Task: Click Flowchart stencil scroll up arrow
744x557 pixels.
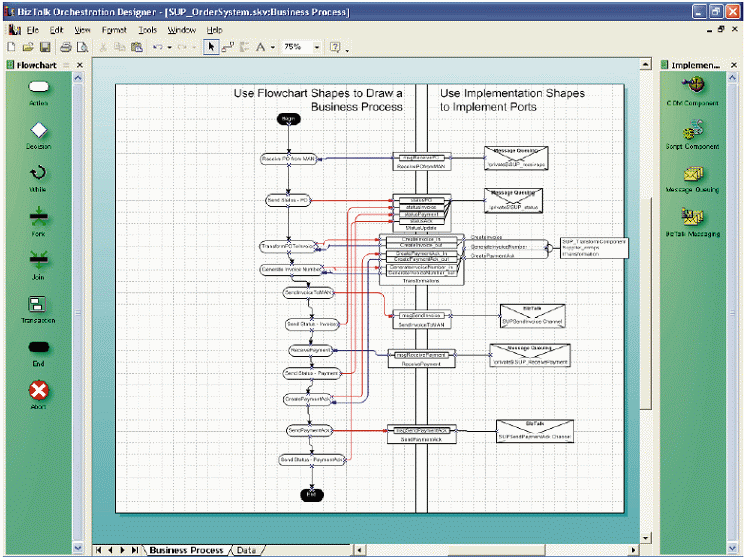Action: 78,77
